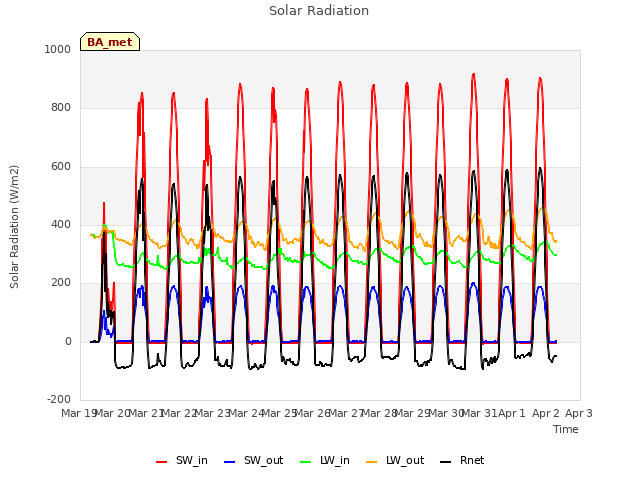Click the 400 y-axis tick label
640x480 pixels.
pos(61,224)
